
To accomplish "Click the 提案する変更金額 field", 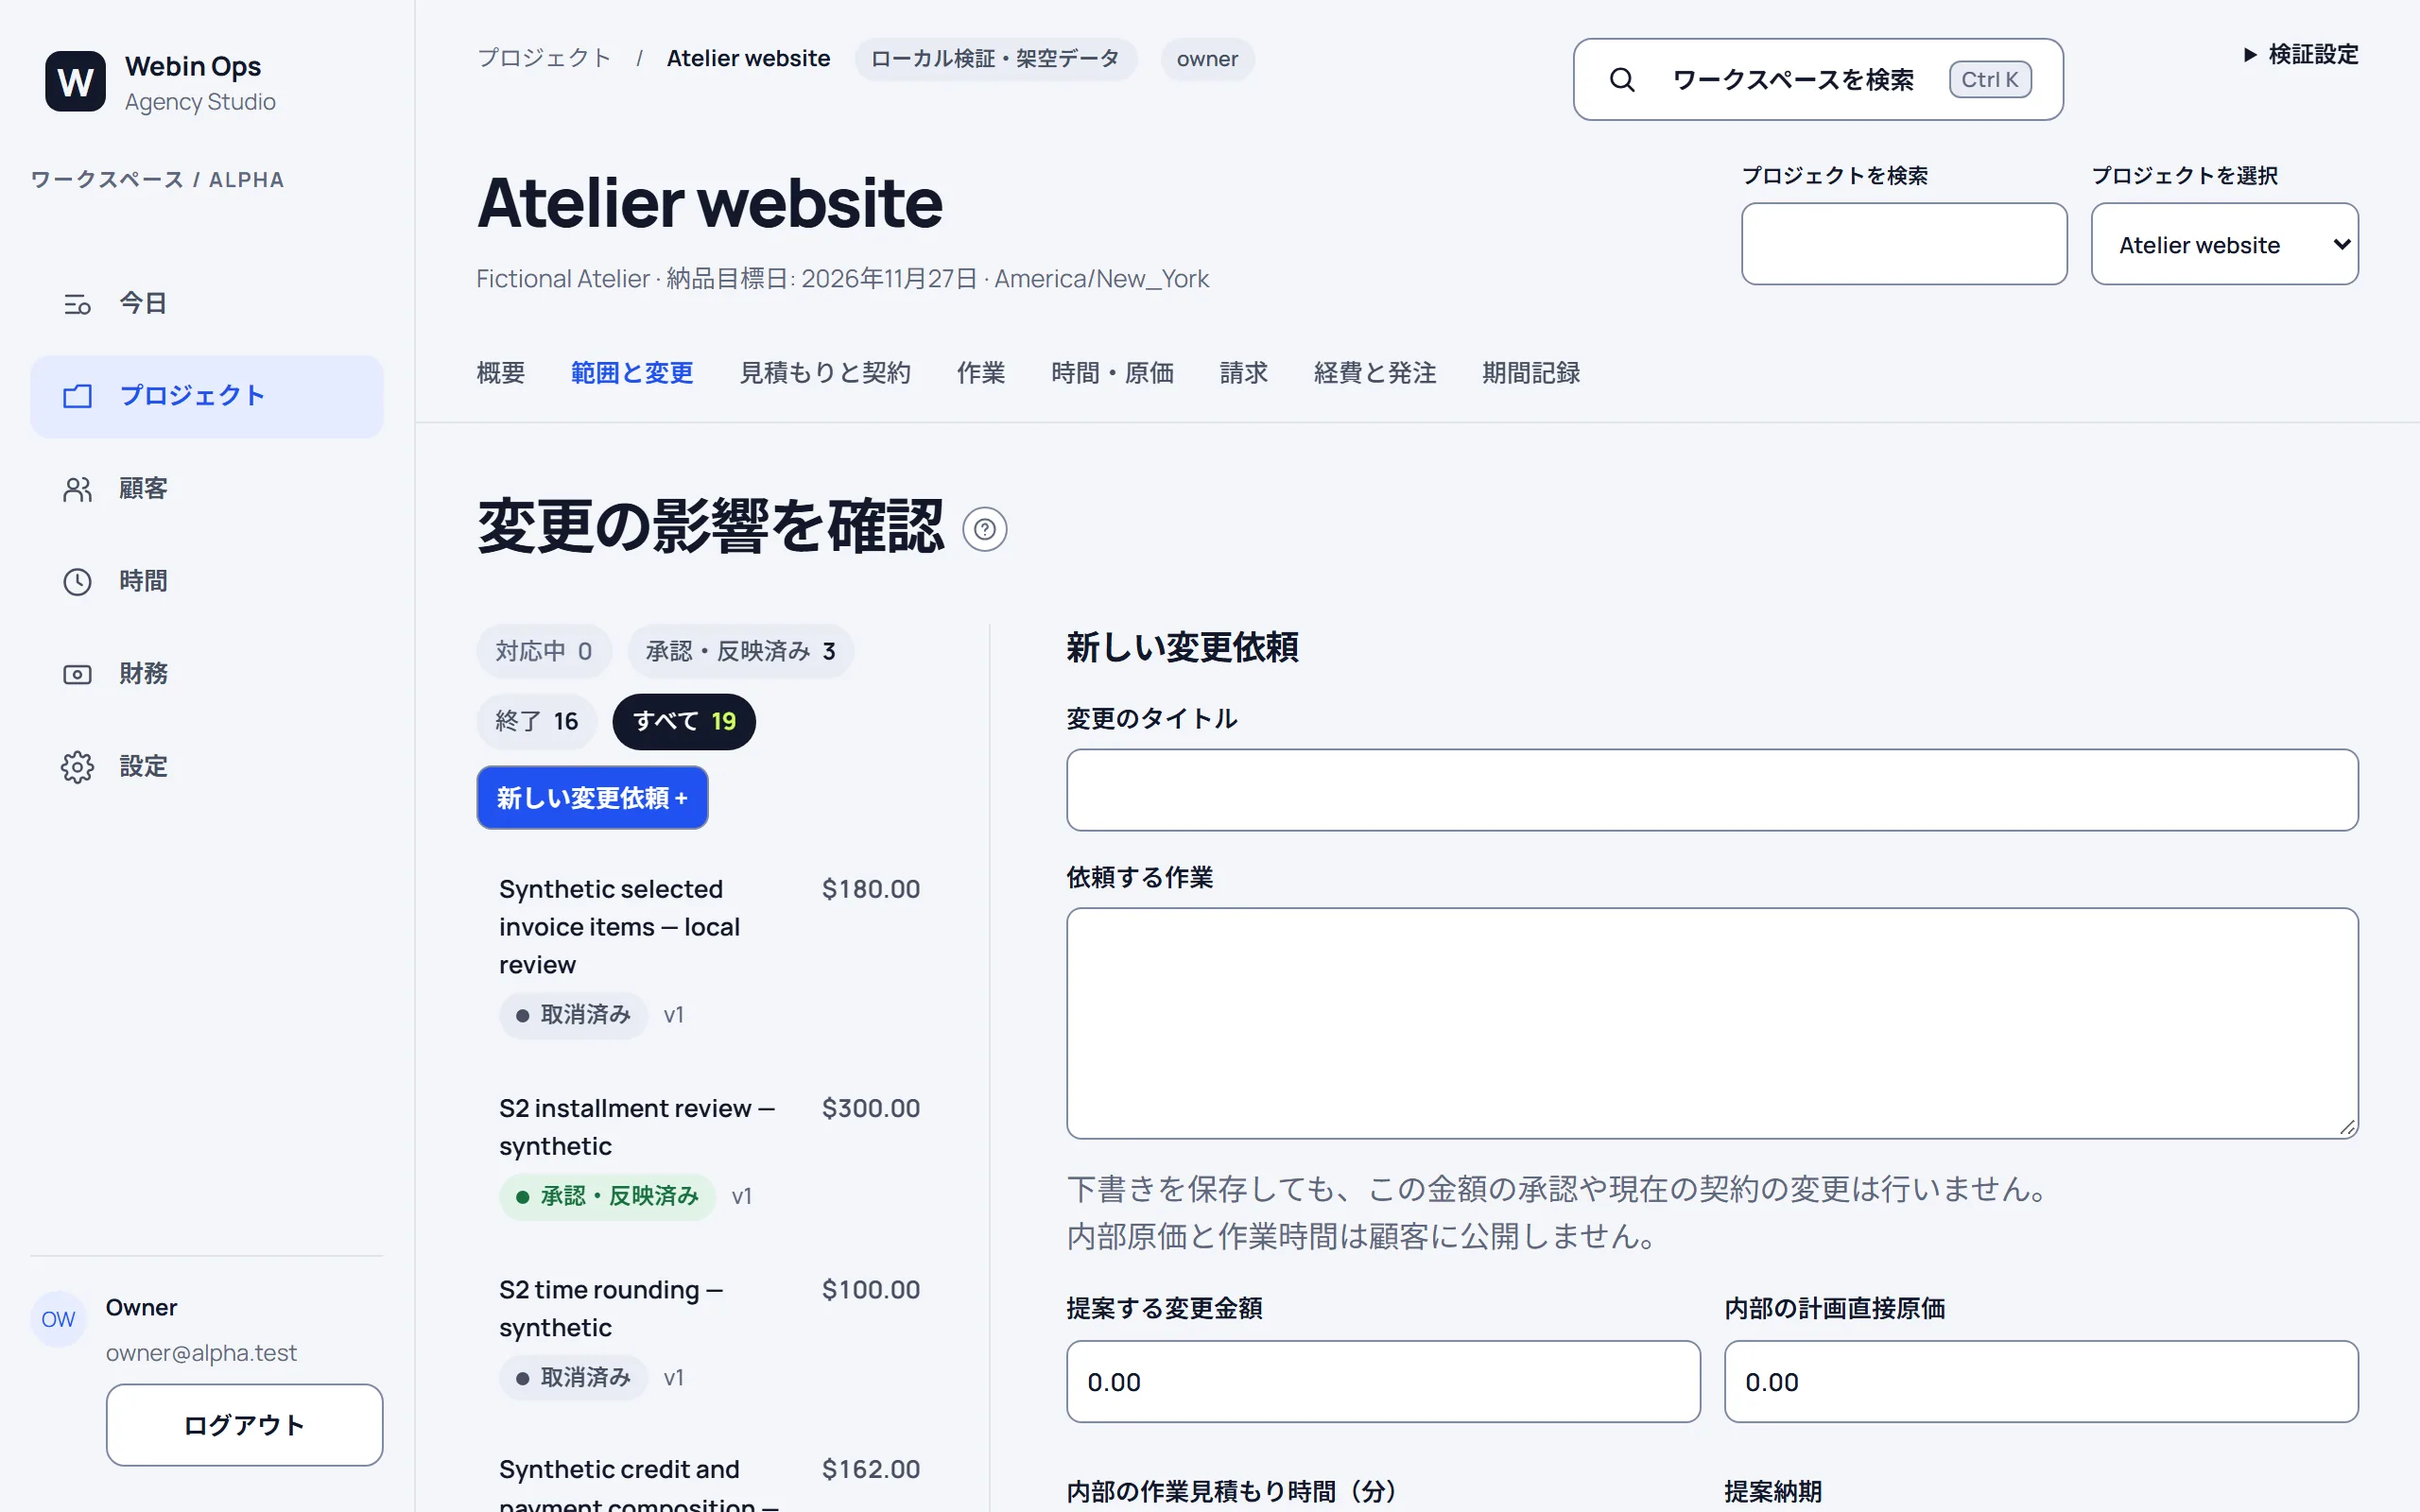I will tap(1383, 1382).
